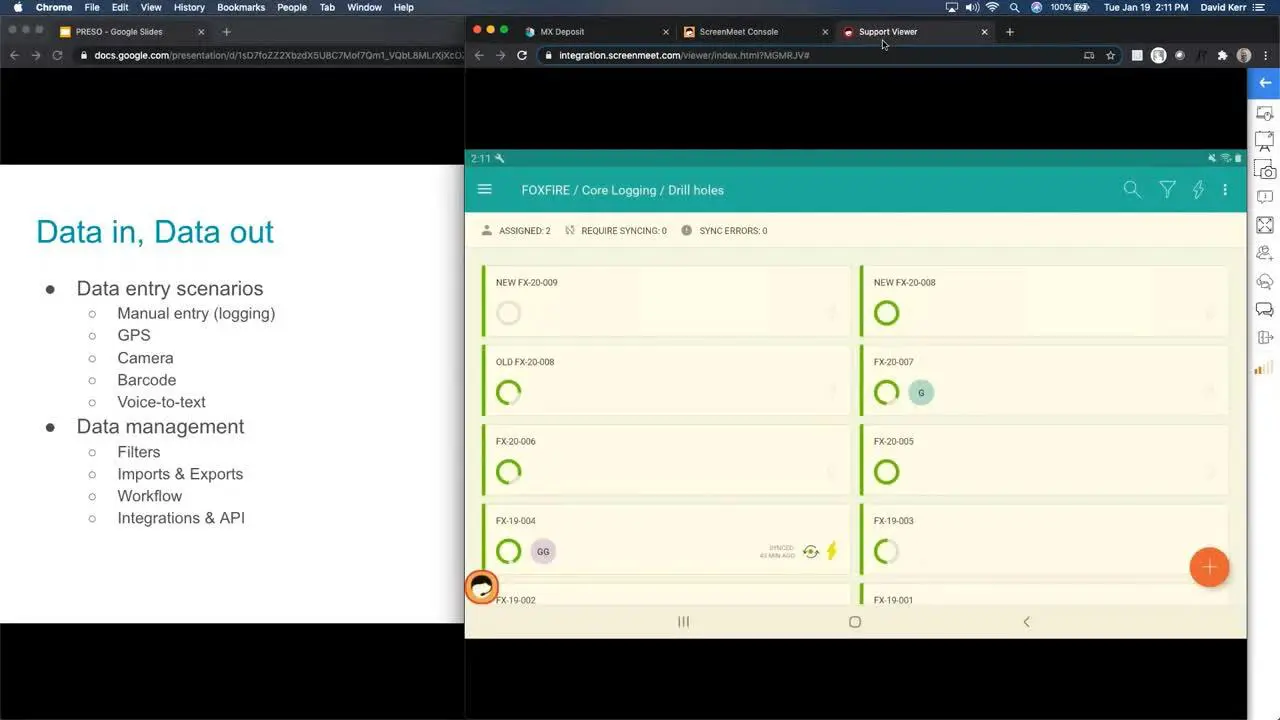Screen dimensions: 1280x720
Task: Tap the progress ring on FX-20-006
Action: [508, 472]
